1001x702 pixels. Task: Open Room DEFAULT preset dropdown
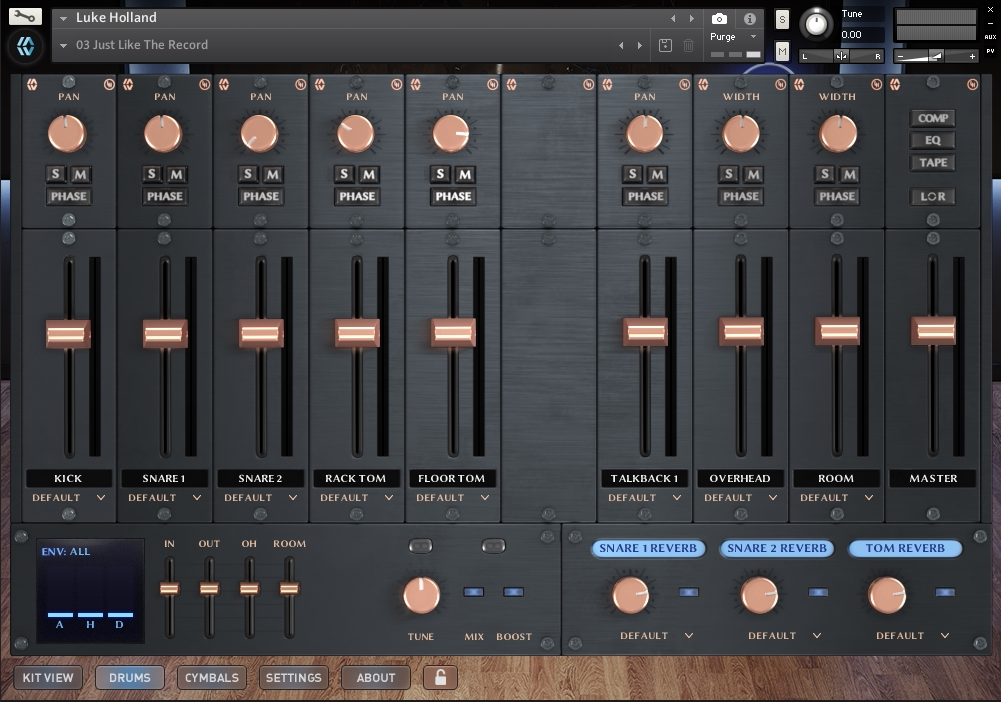click(837, 497)
